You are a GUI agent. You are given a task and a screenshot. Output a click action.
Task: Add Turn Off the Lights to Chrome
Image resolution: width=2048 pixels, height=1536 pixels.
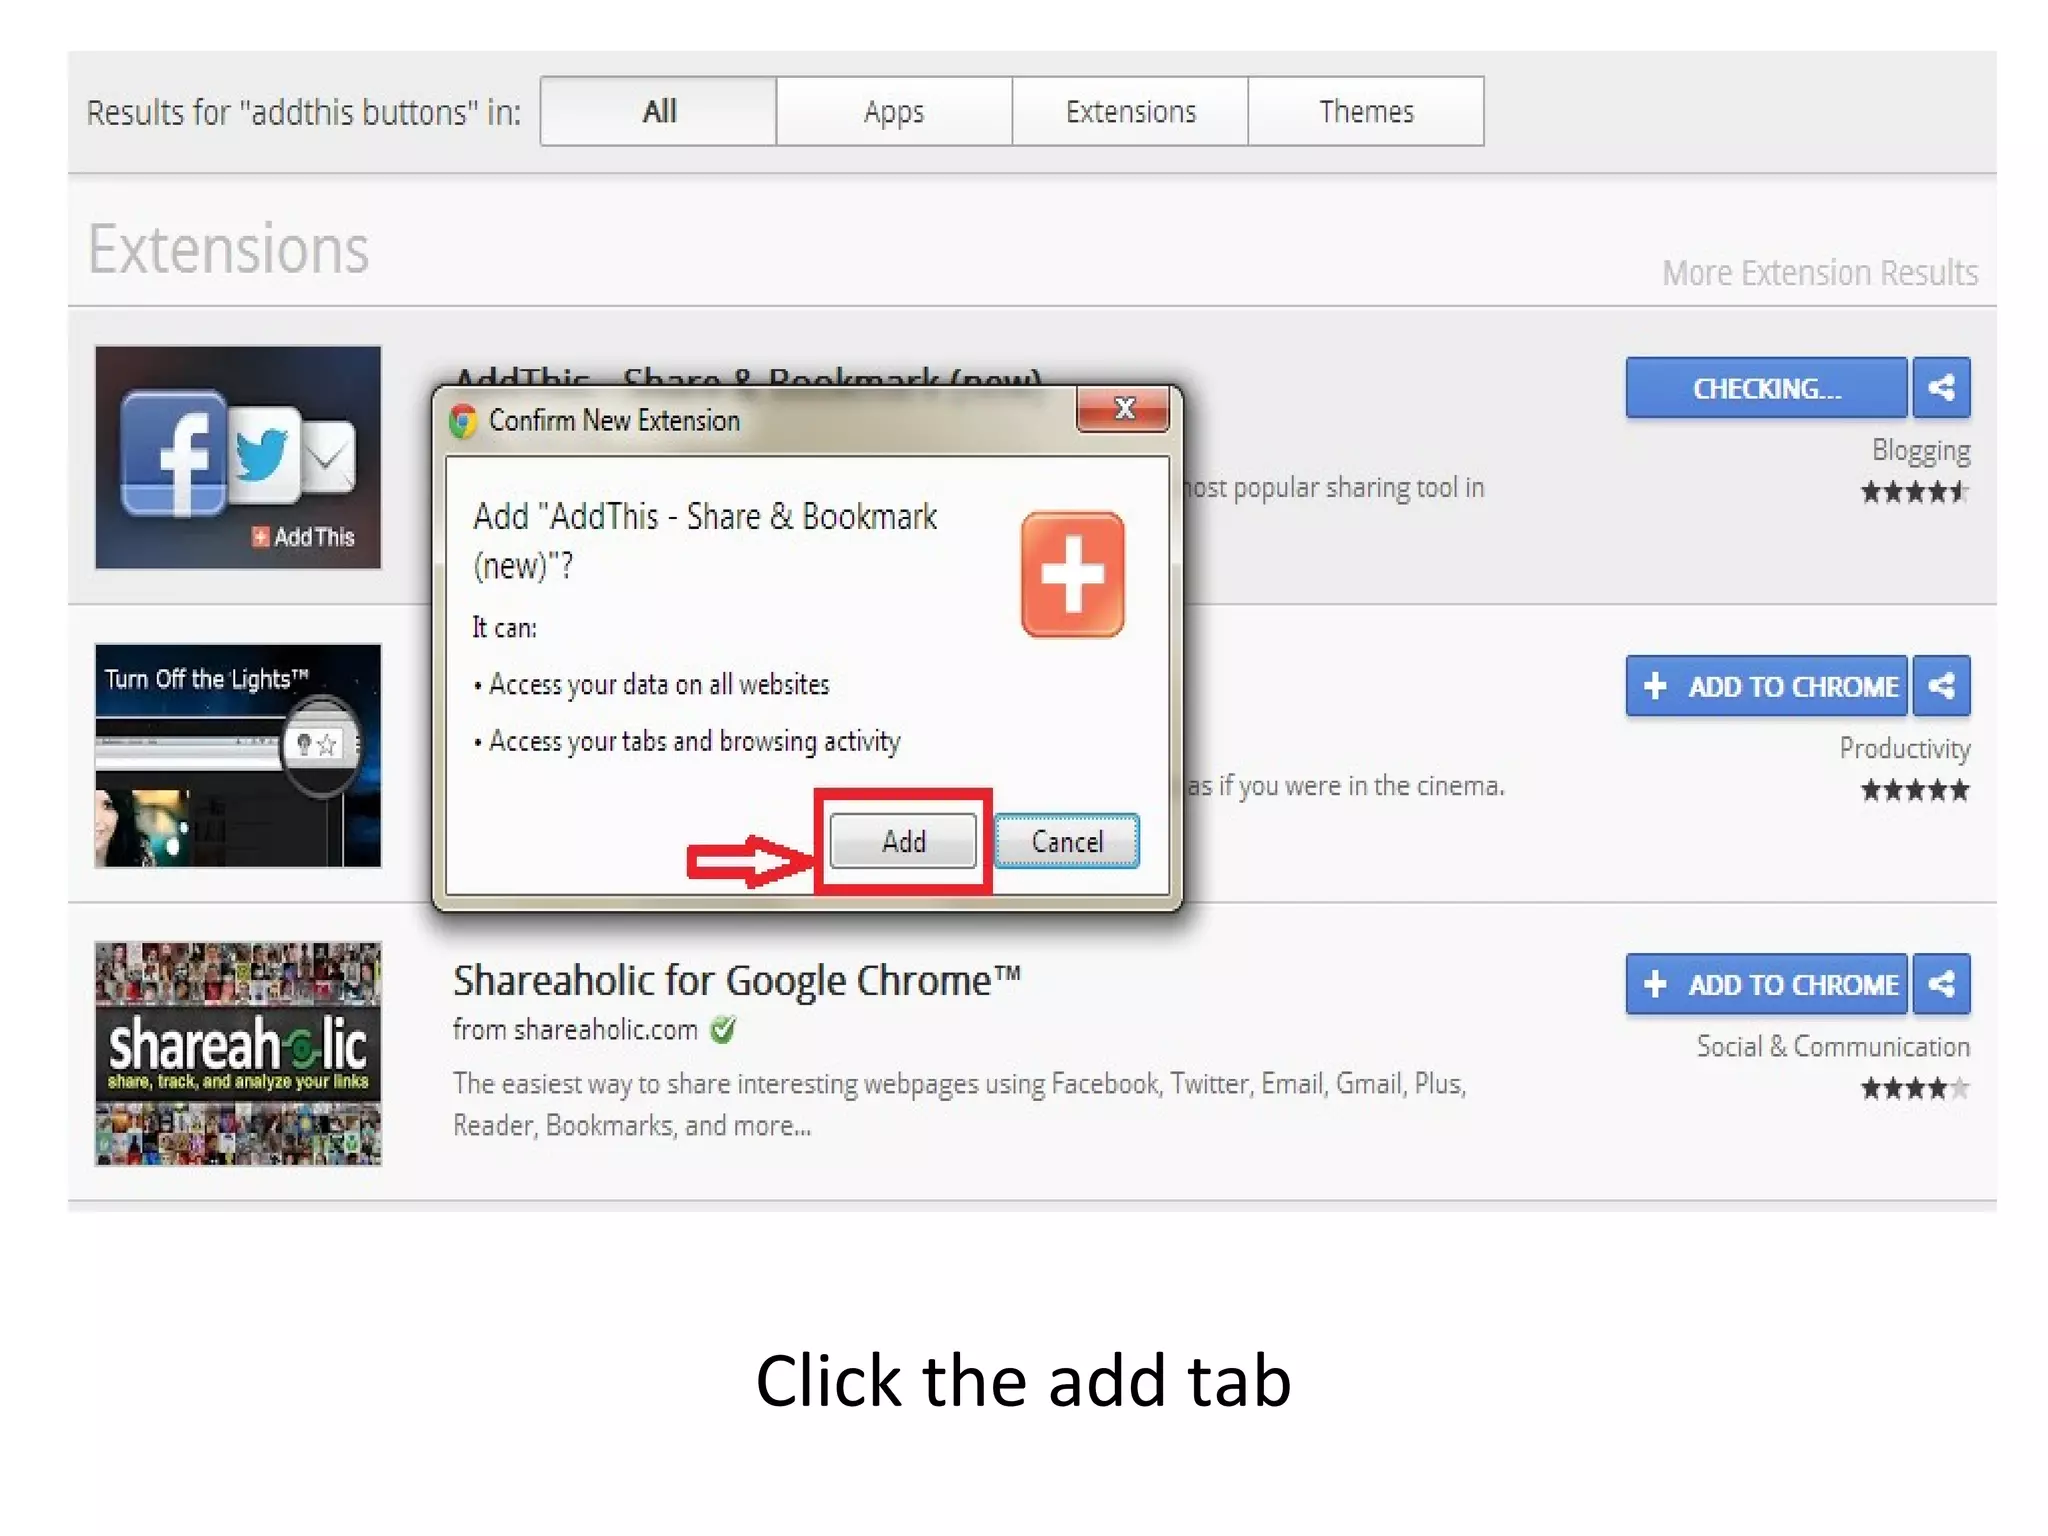coord(1766,686)
